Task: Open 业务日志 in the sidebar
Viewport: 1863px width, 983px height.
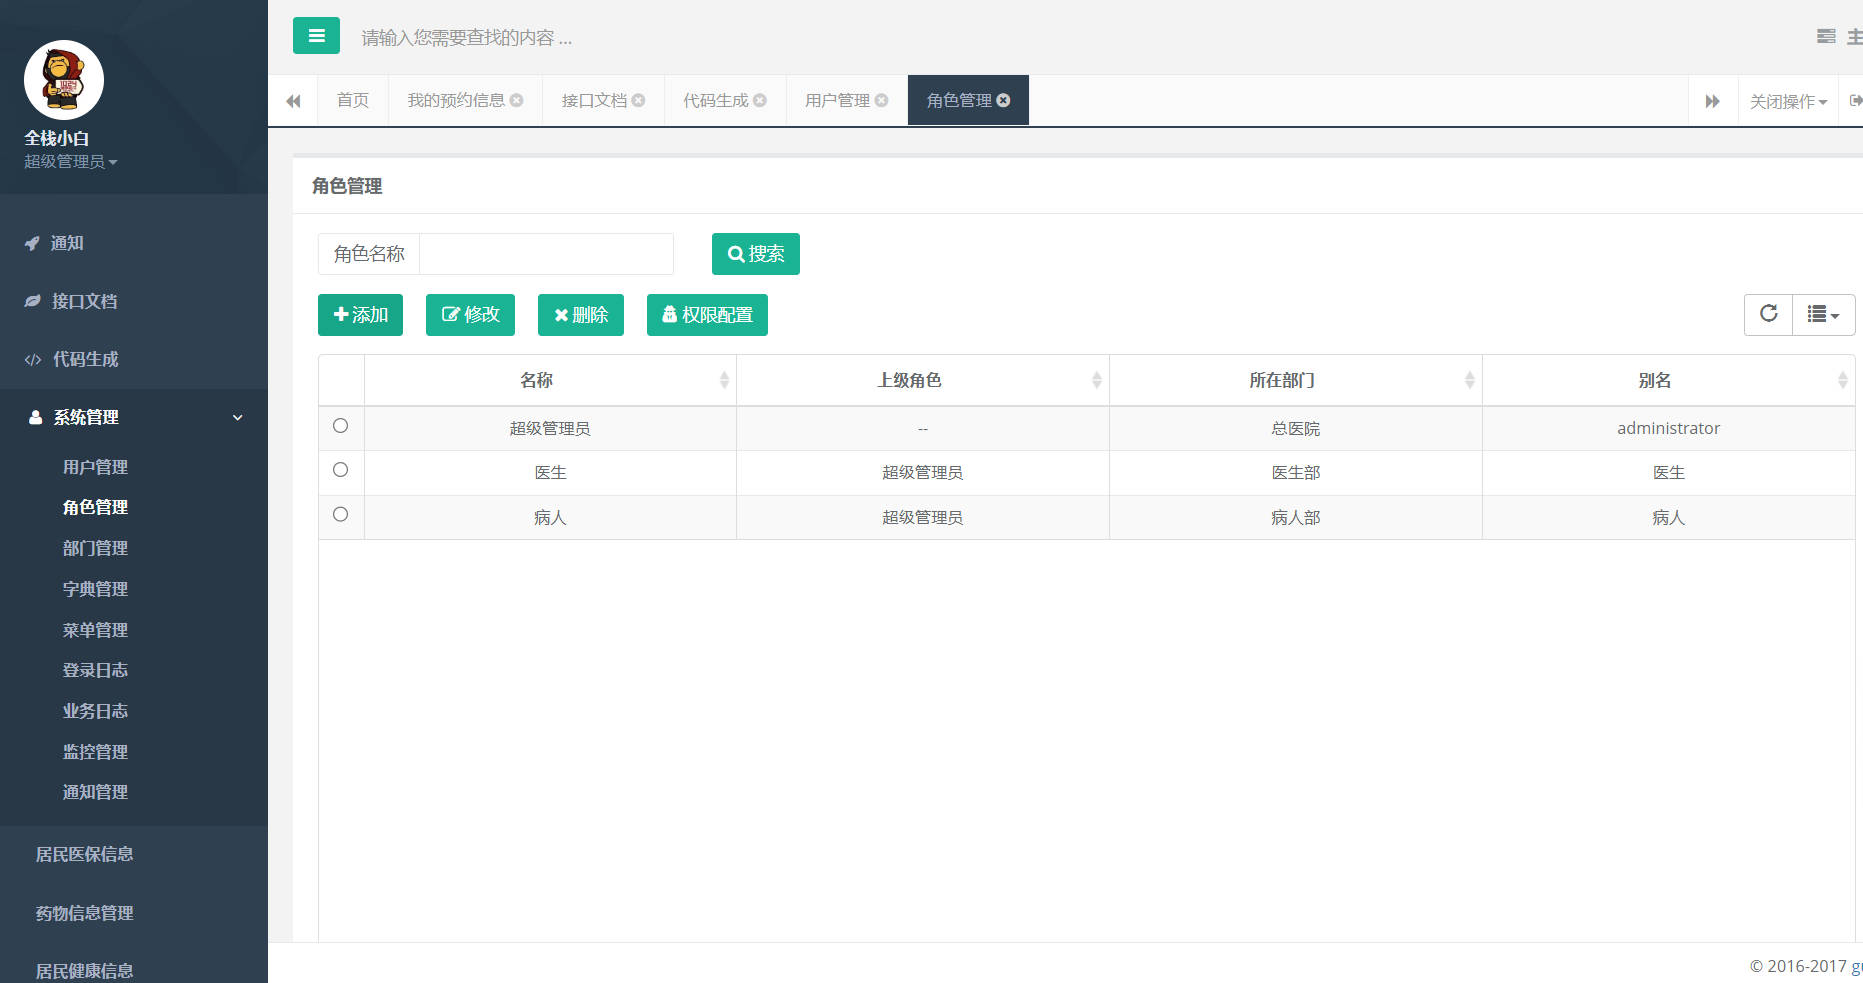Action: (95, 711)
